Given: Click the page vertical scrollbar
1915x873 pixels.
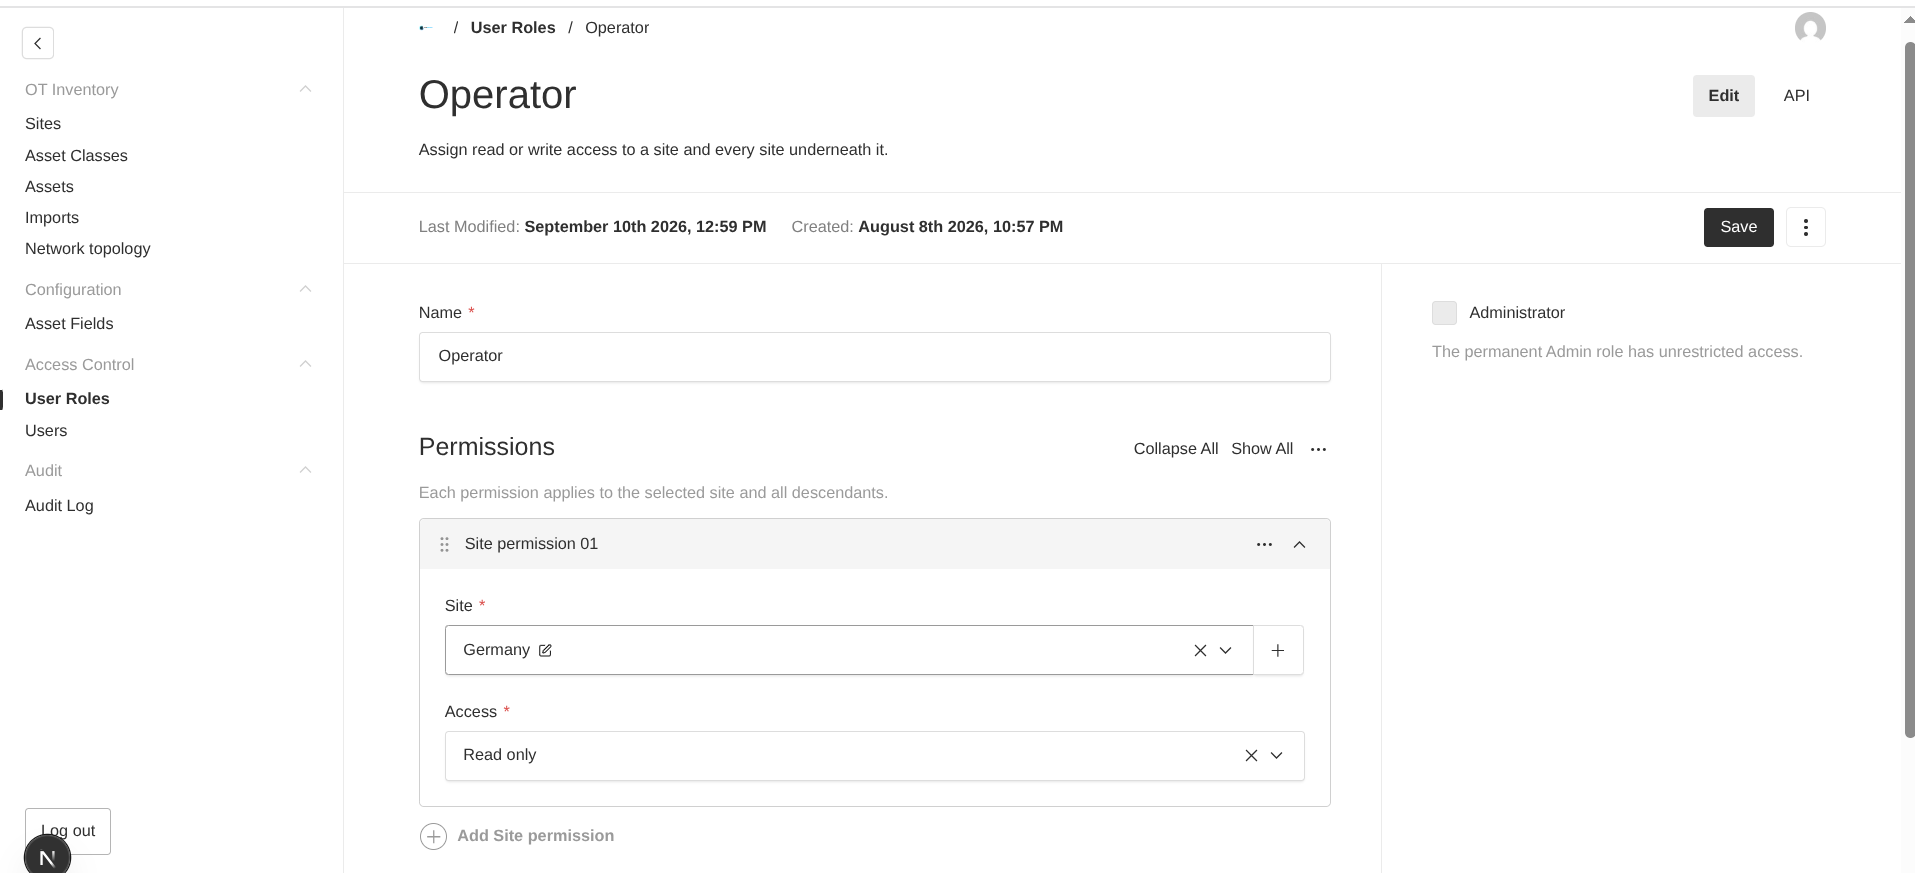Looking at the screenshot, I should pos(1909,390).
